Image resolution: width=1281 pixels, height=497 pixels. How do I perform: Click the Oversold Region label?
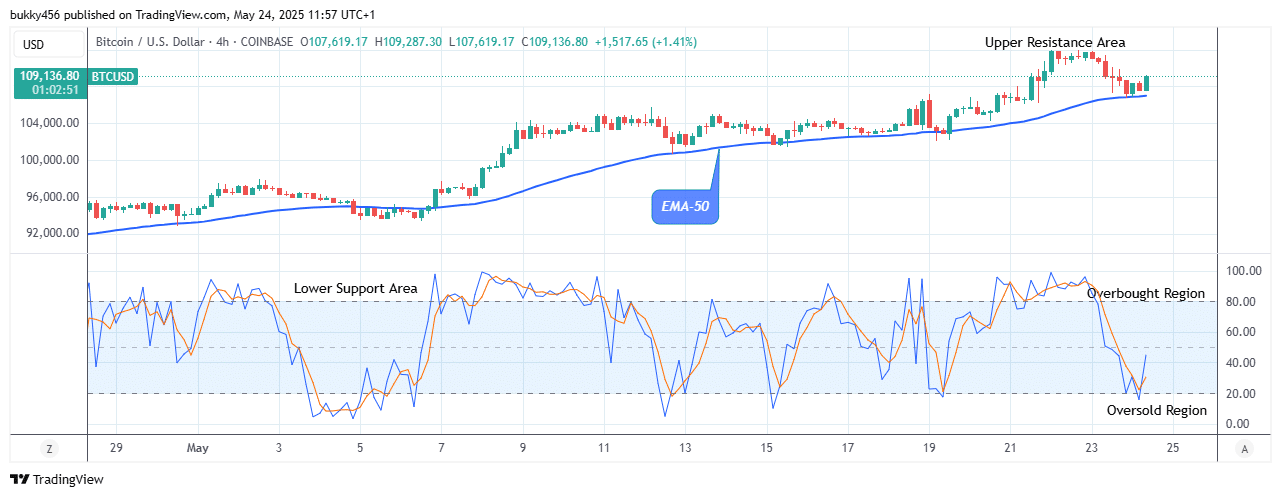pyautogui.click(x=1156, y=410)
